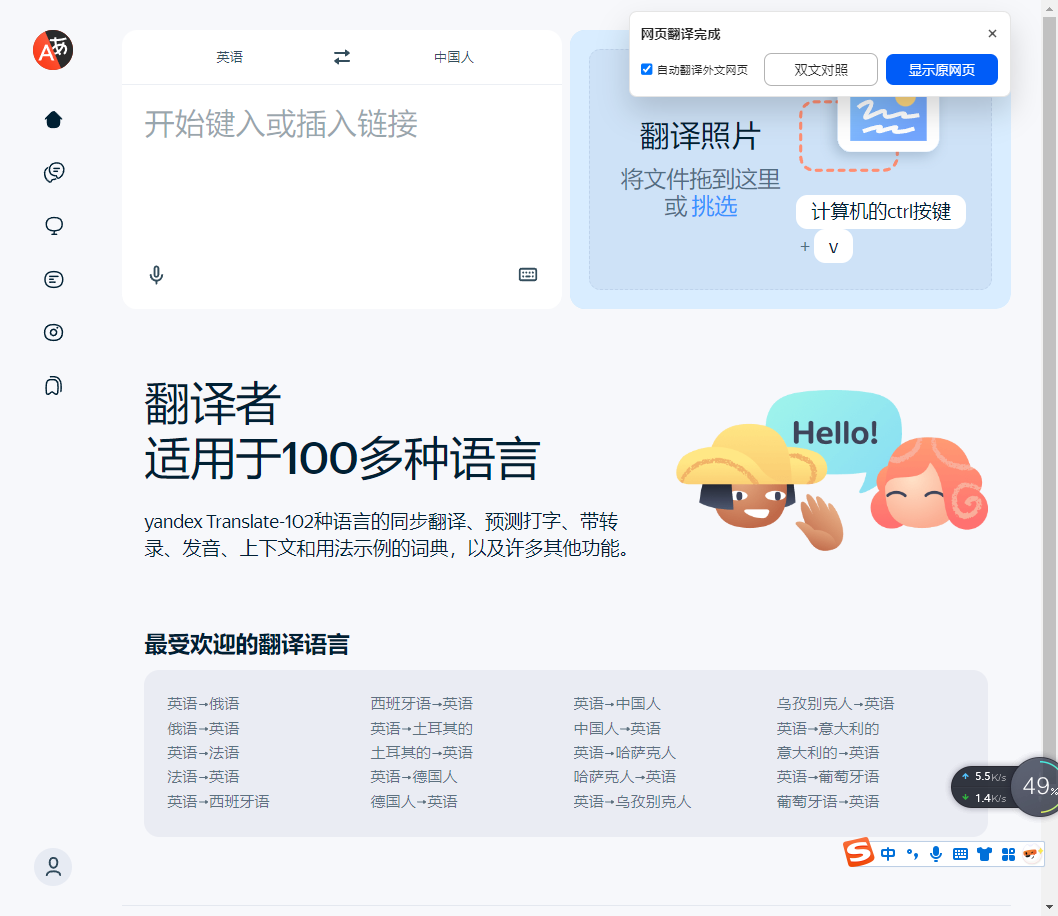Image resolution: width=1058 pixels, height=916 pixels.
Task: Select source language 英语
Action: coord(229,57)
